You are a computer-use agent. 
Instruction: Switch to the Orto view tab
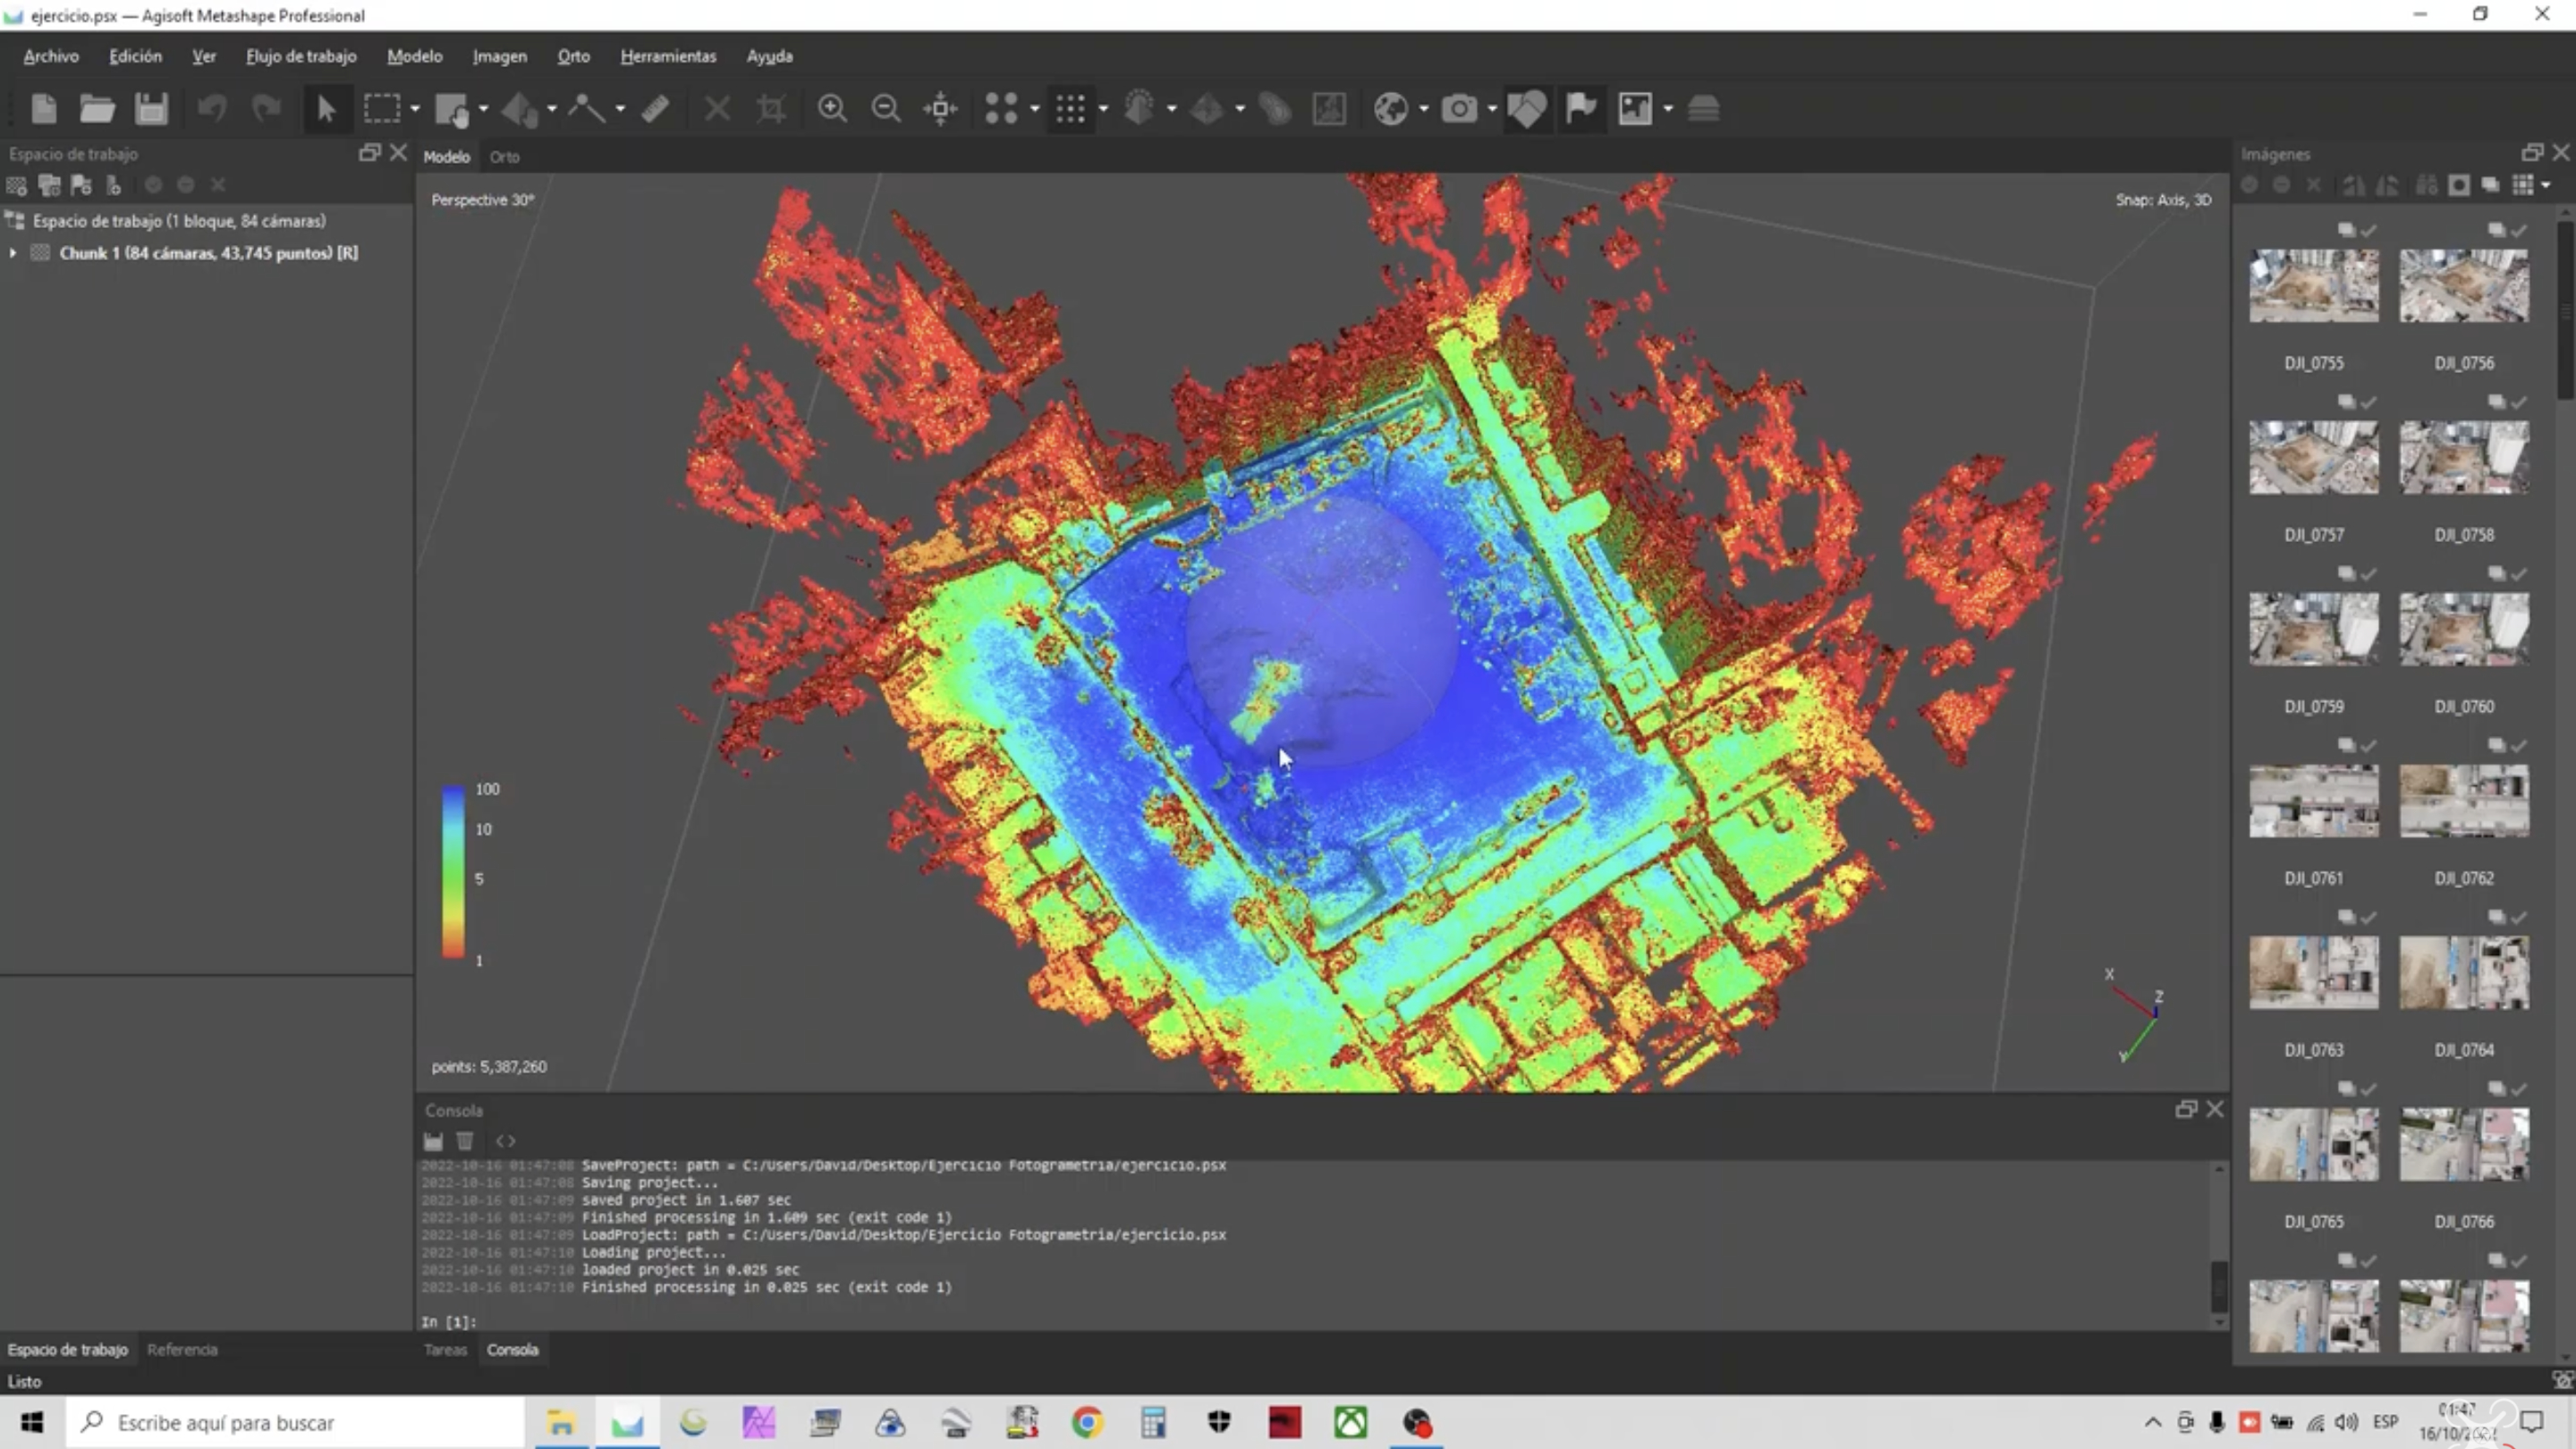click(504, 157)
